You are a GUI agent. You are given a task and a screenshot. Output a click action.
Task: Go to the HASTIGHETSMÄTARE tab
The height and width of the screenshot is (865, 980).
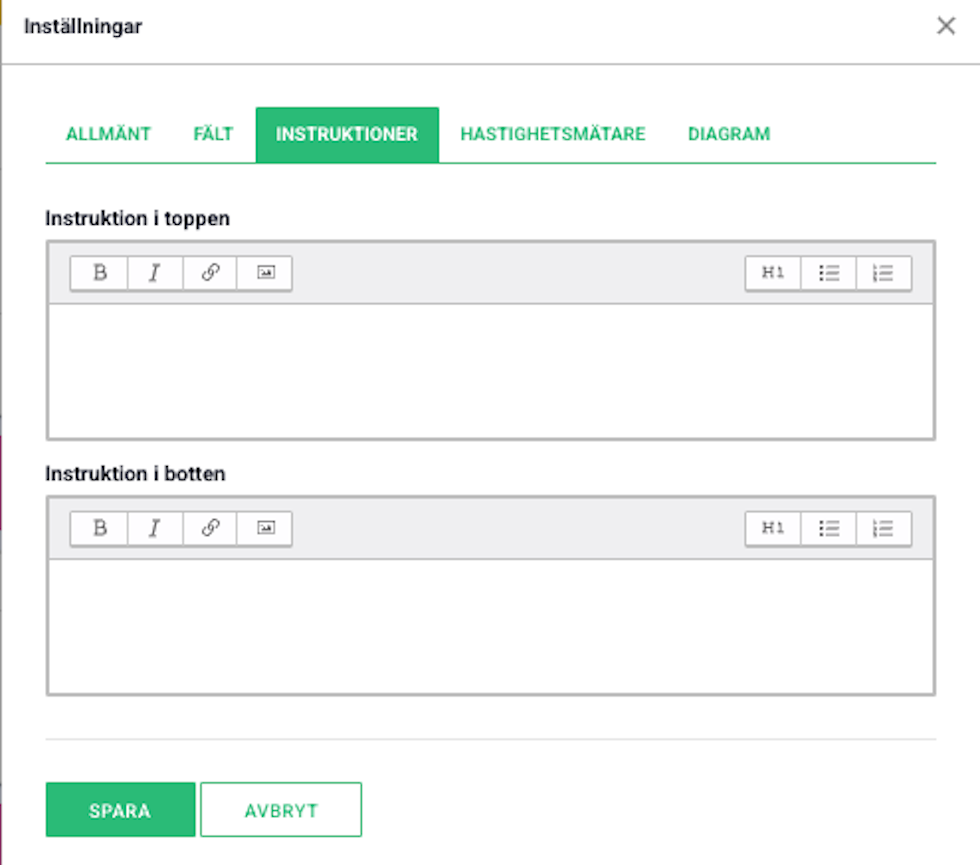click(552, 134)
